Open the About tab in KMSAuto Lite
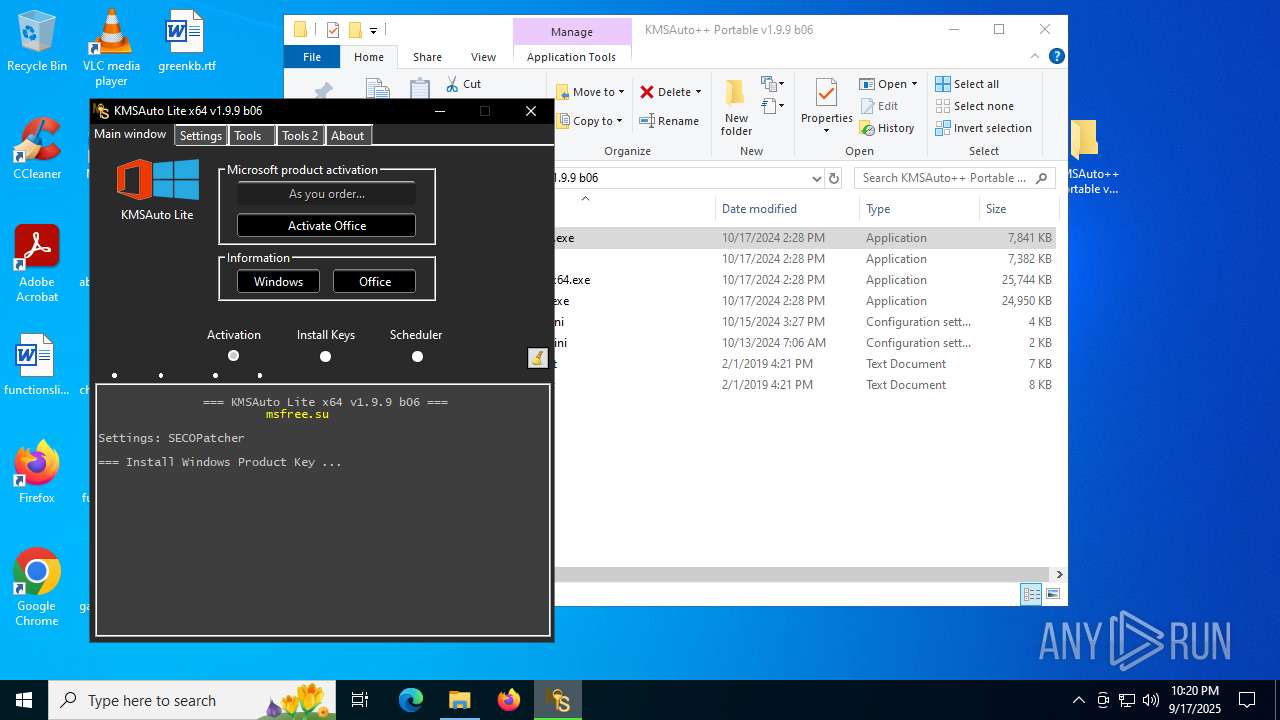Image resolution: width=1280 pixels, height=720 pixels. [348, 136]
